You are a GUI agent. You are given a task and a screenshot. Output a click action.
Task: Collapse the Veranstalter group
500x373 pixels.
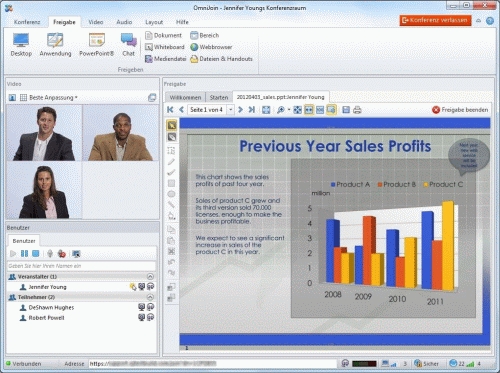(x=150, y=276)
